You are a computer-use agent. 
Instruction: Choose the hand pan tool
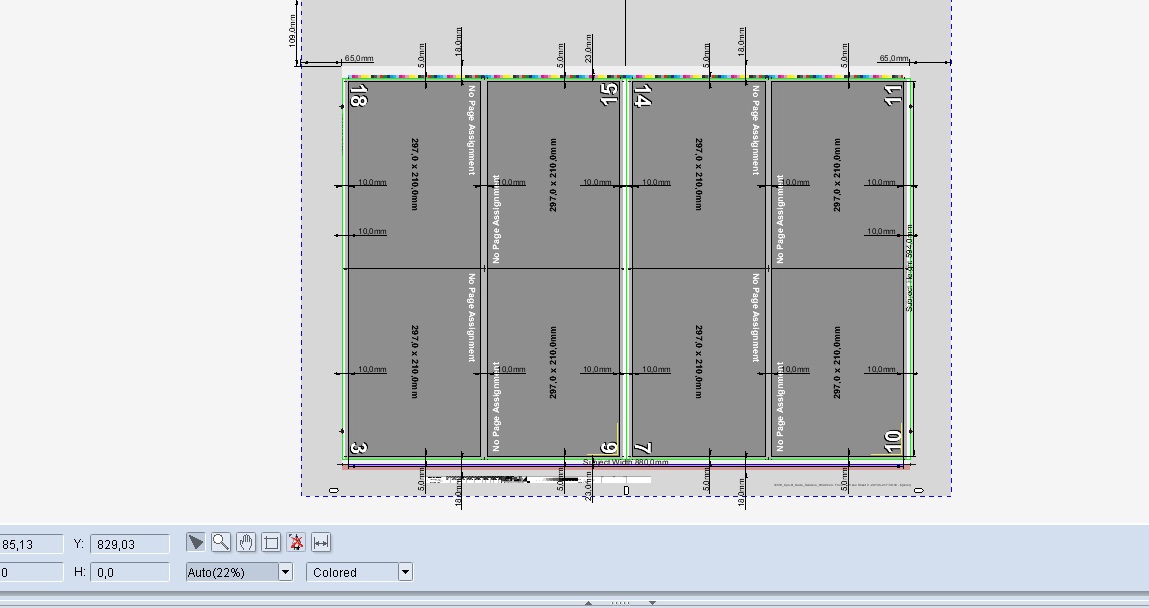click(x=245, y=542)
